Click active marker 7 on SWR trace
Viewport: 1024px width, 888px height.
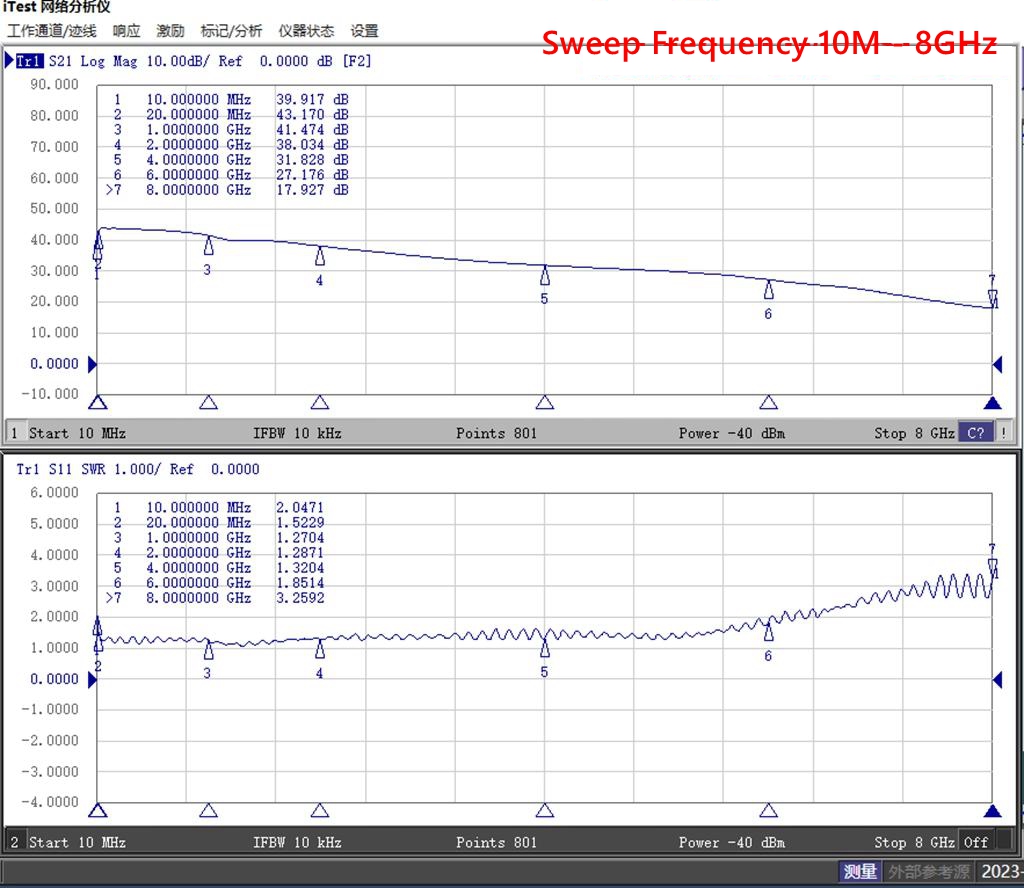992,567
